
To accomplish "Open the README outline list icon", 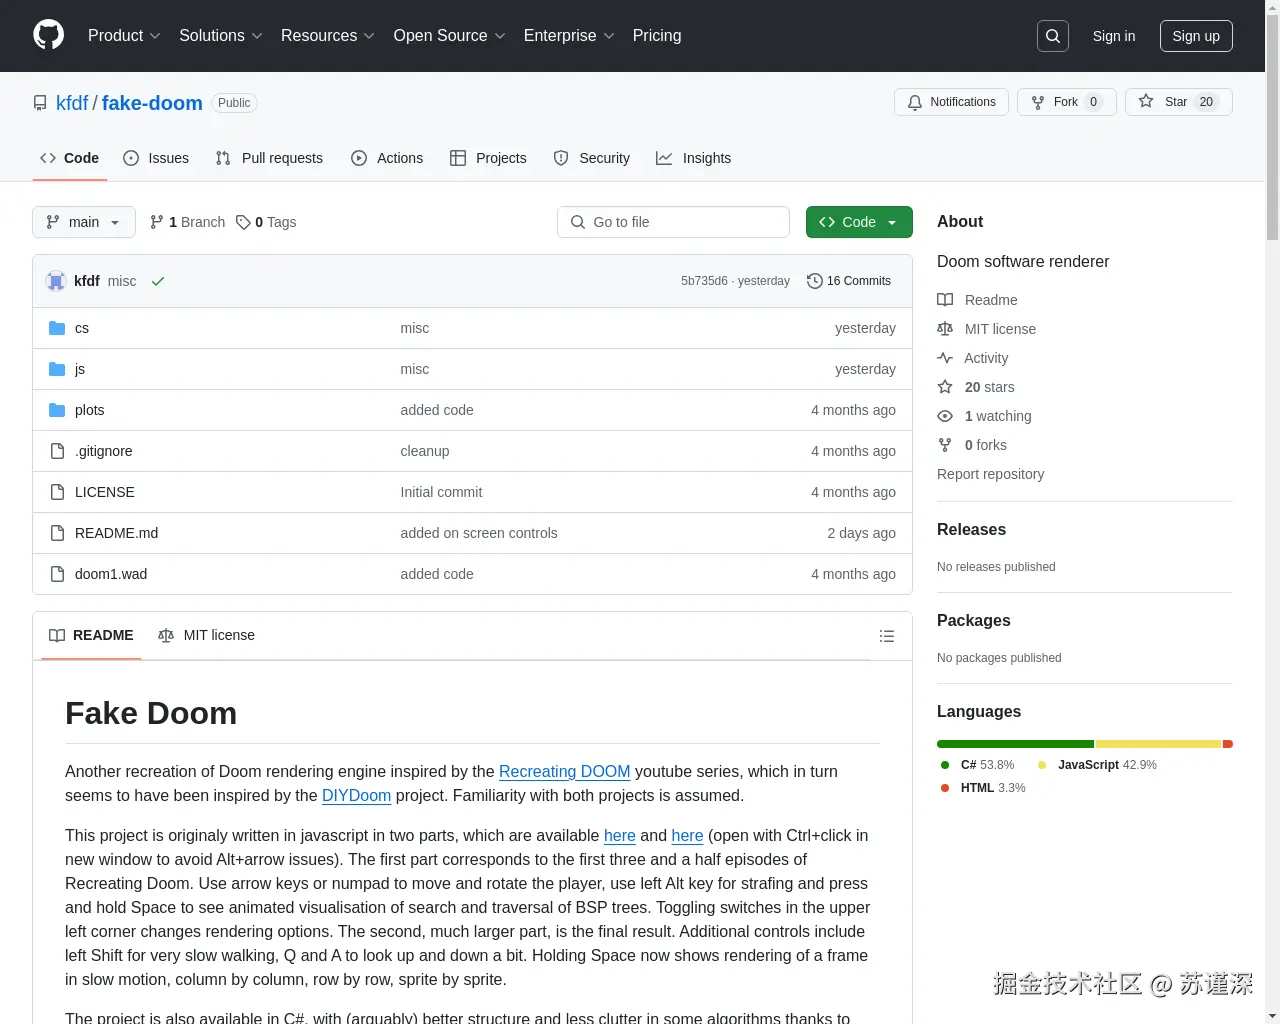I will click(886, 636).
